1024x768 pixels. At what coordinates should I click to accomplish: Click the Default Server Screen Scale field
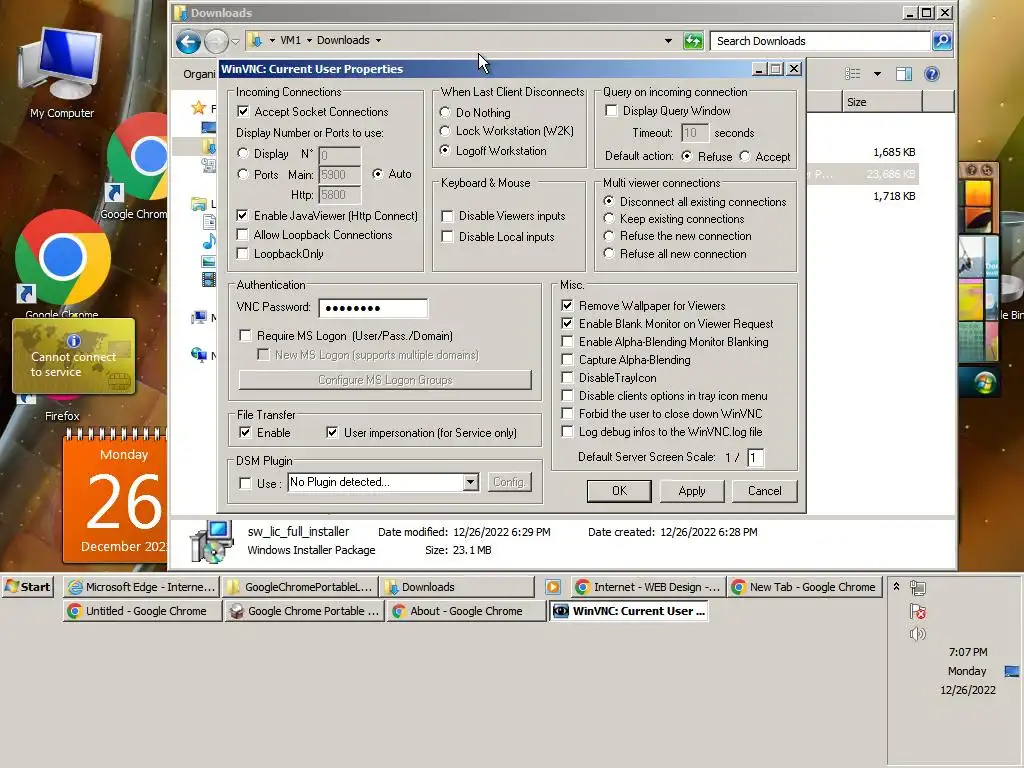tap(755, 457)
